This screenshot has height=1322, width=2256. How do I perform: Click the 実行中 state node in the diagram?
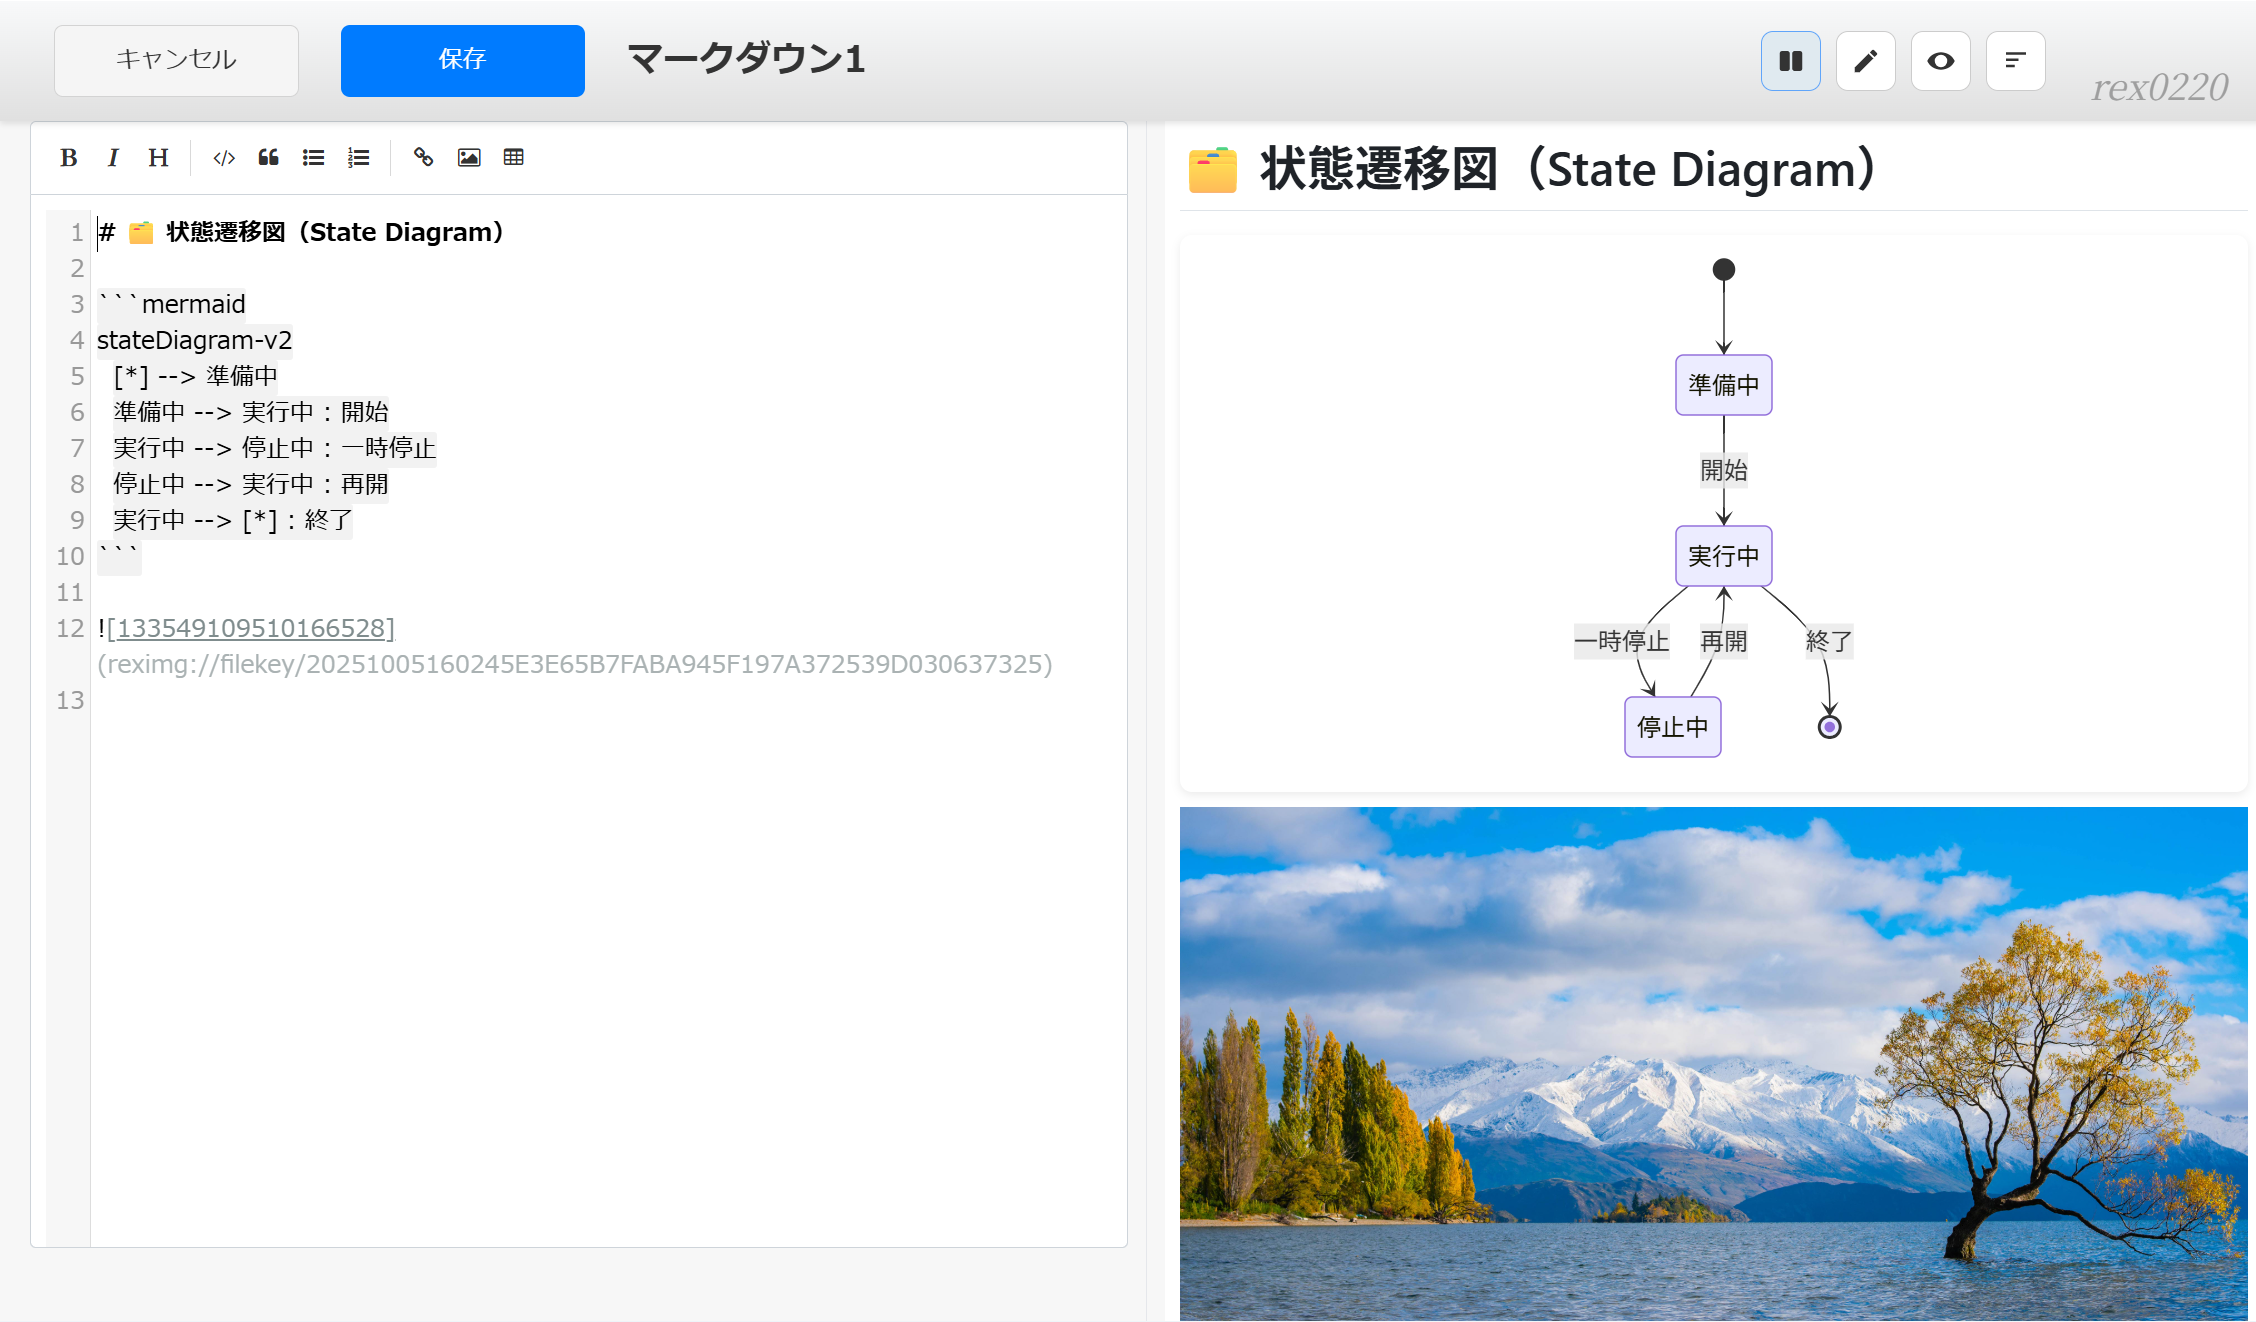(x=1723, y=556)
